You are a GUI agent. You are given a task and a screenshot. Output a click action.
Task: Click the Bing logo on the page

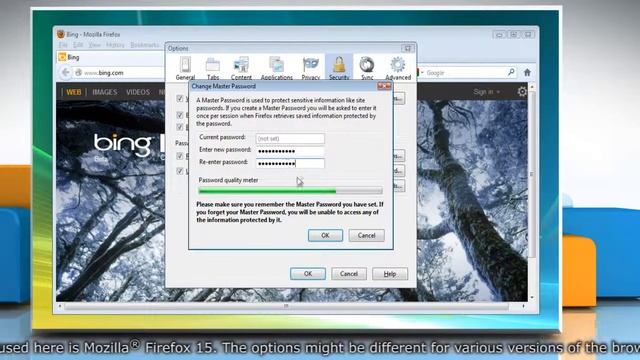[122, 144]
